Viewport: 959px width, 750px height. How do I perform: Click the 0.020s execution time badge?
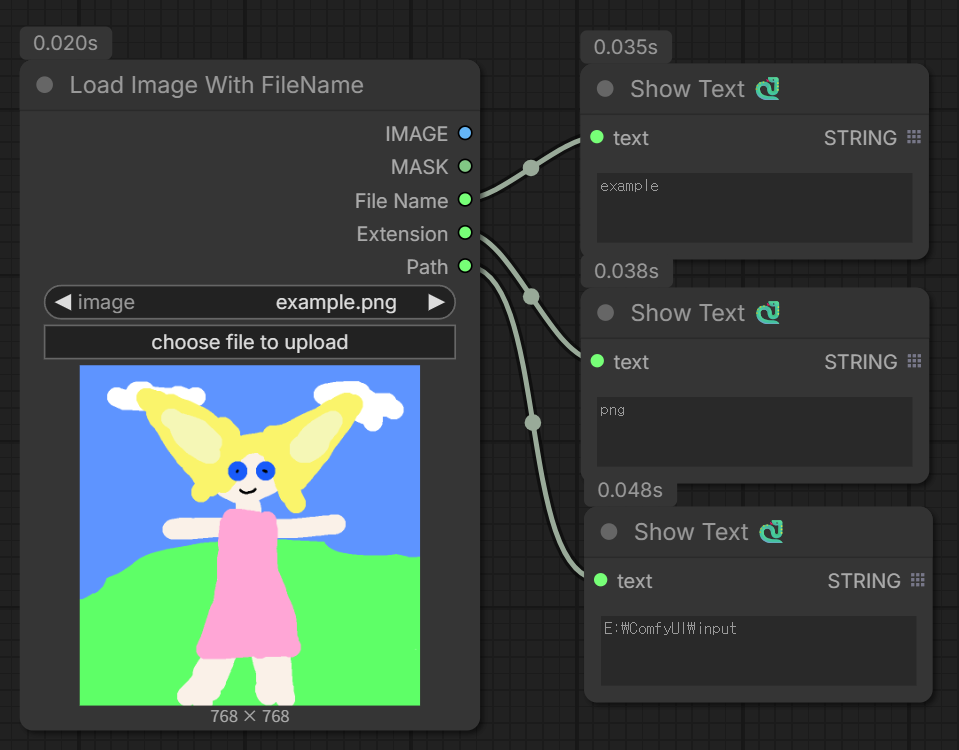coord(65,43)
